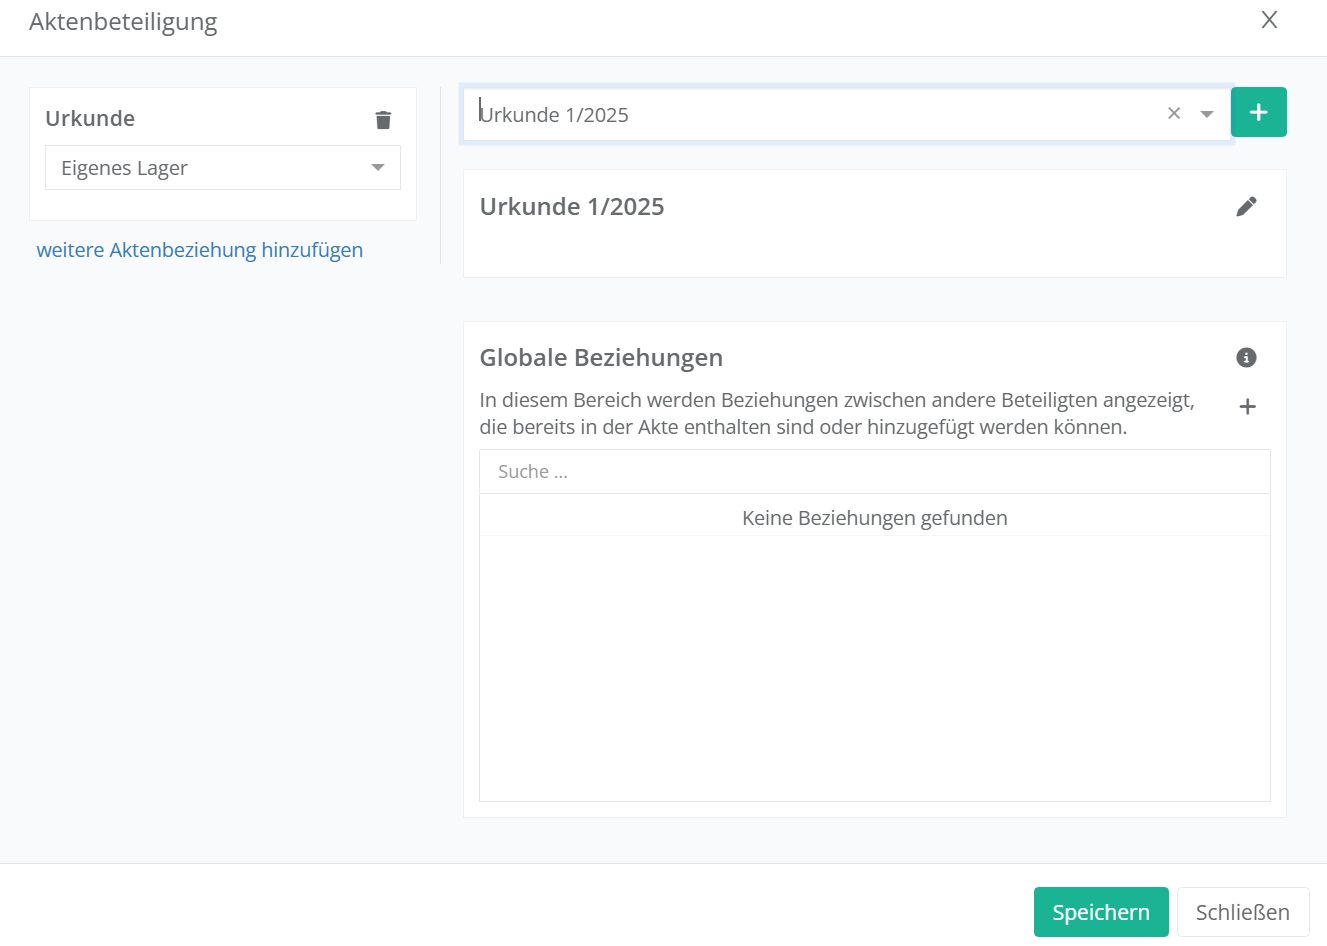
Task: Click the Urkunde title in left panel
Action: 90,119
